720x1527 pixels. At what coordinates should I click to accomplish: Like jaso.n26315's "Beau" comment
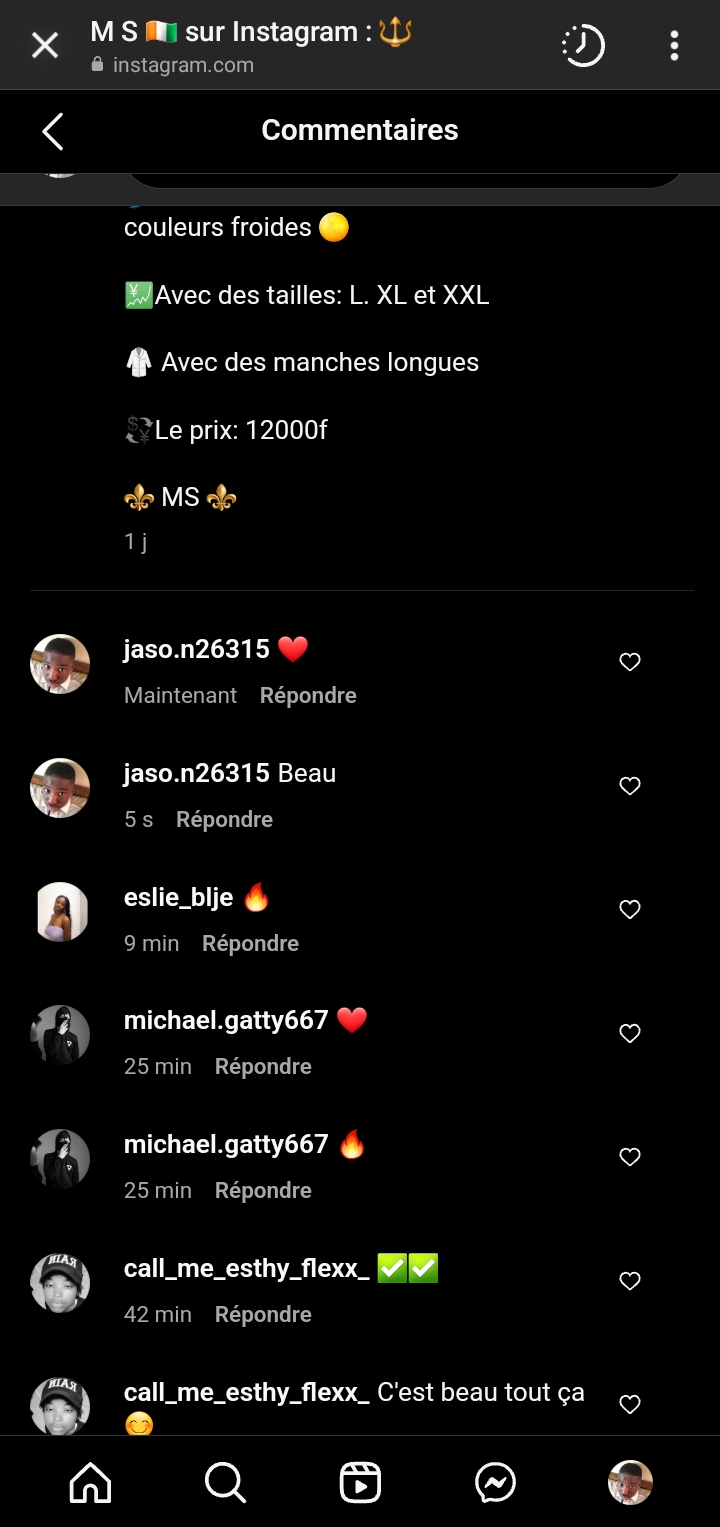pyautogui.click(x=630, y=786)
